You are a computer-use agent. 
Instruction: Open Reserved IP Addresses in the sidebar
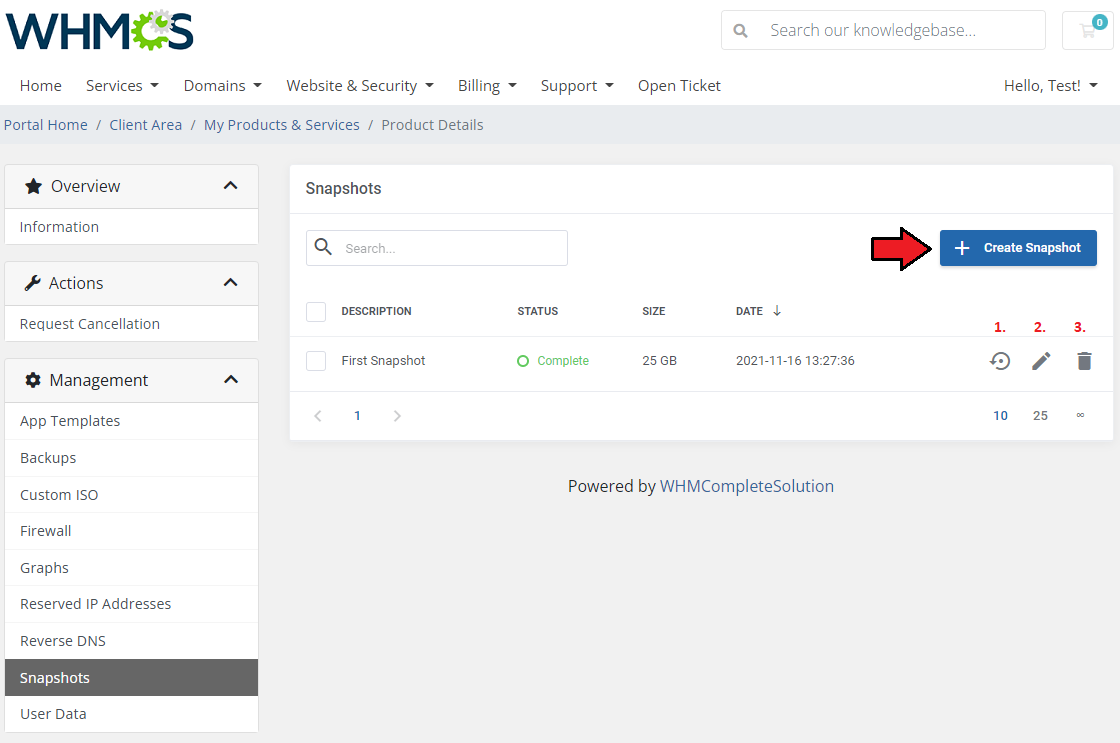click(131, 604)
